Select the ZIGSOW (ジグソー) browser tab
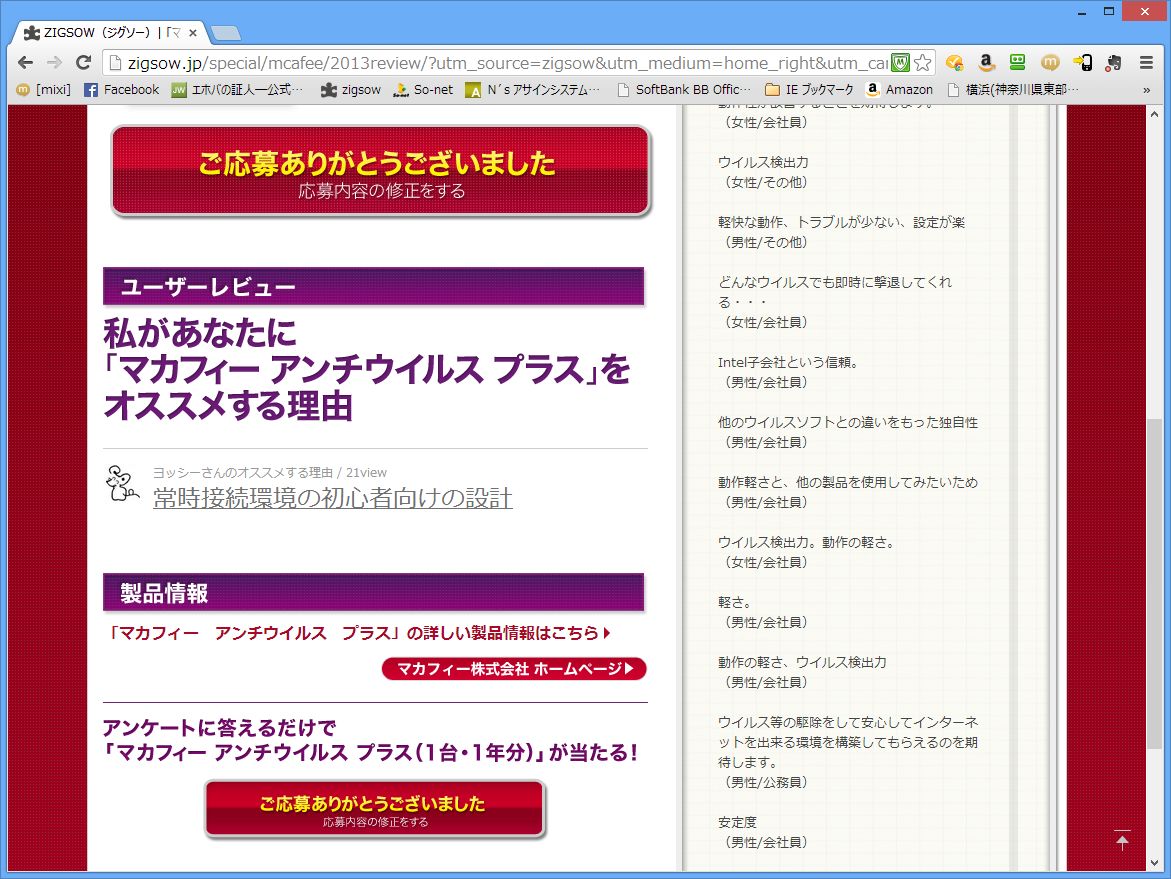The height and width of the screenshot is (879, 1171). (x=111, y=33)
